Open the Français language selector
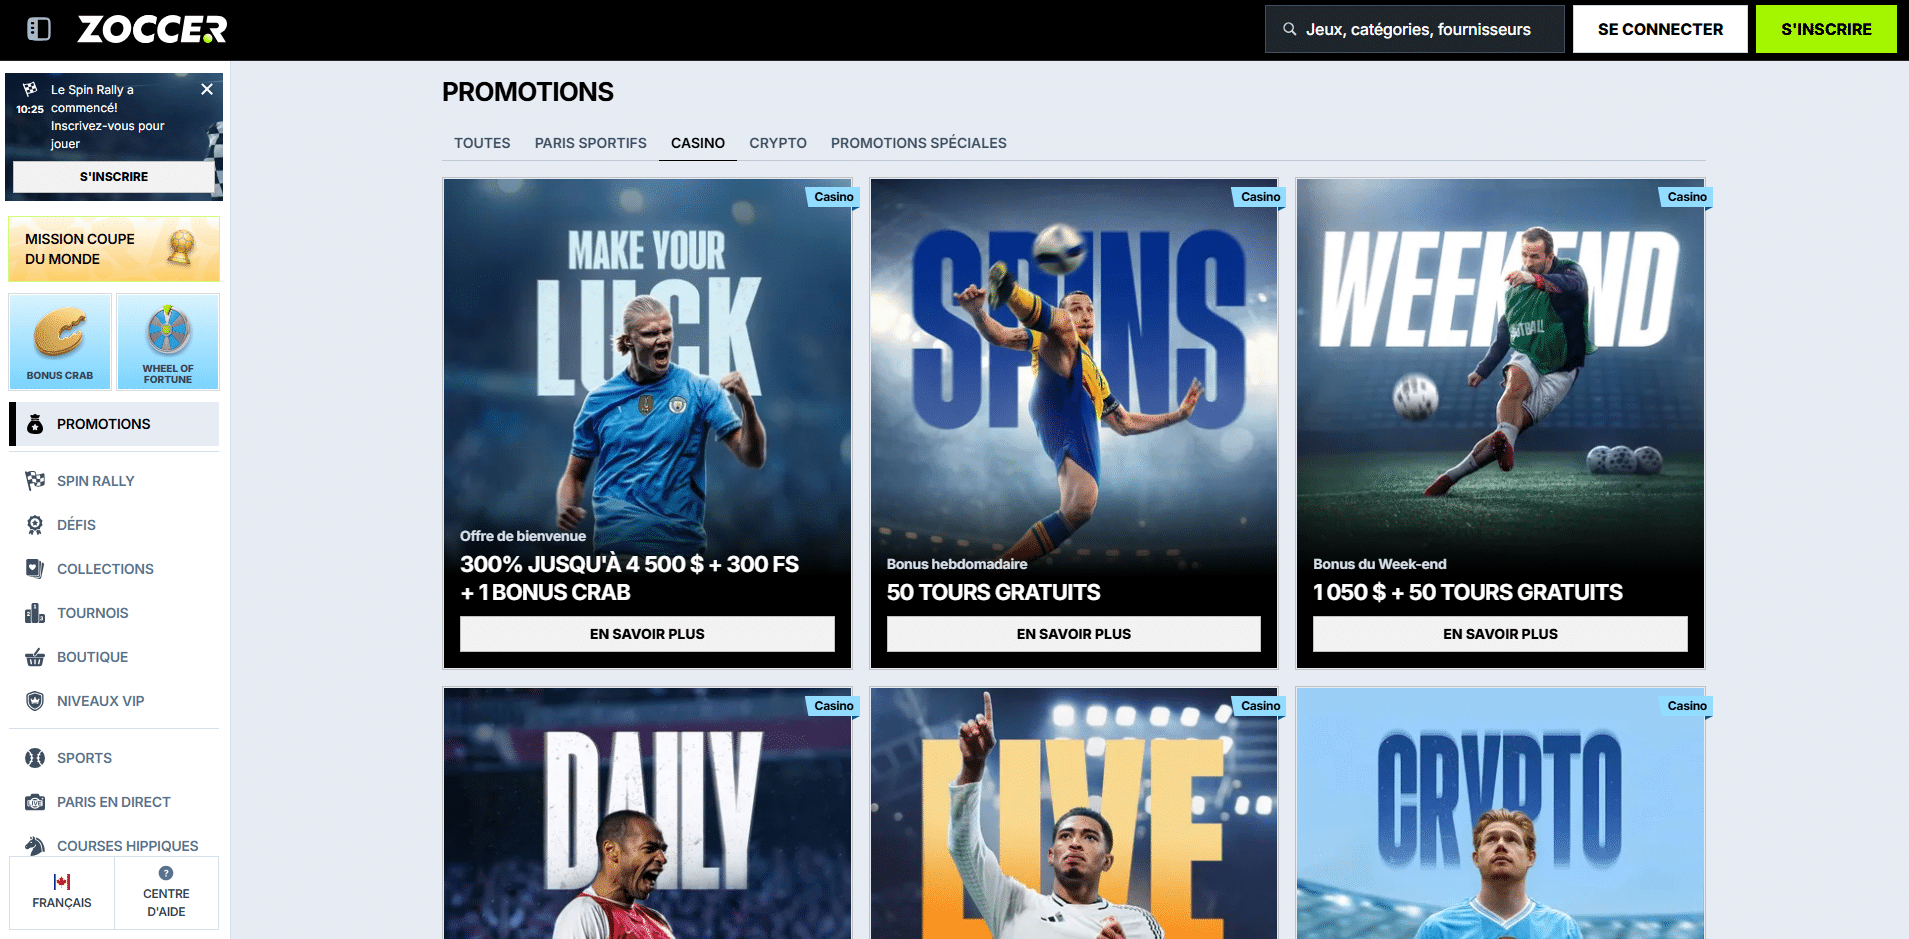Image resolution: width=1909 pixels, height=939 pixels. pyautogui.click(x=62, y=893)
